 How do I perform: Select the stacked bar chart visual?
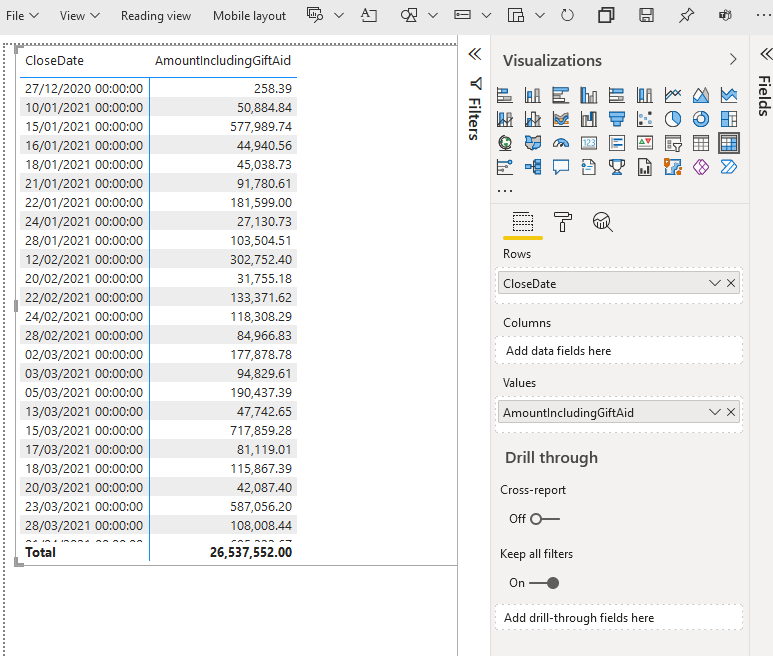click(x=505, y=95)
